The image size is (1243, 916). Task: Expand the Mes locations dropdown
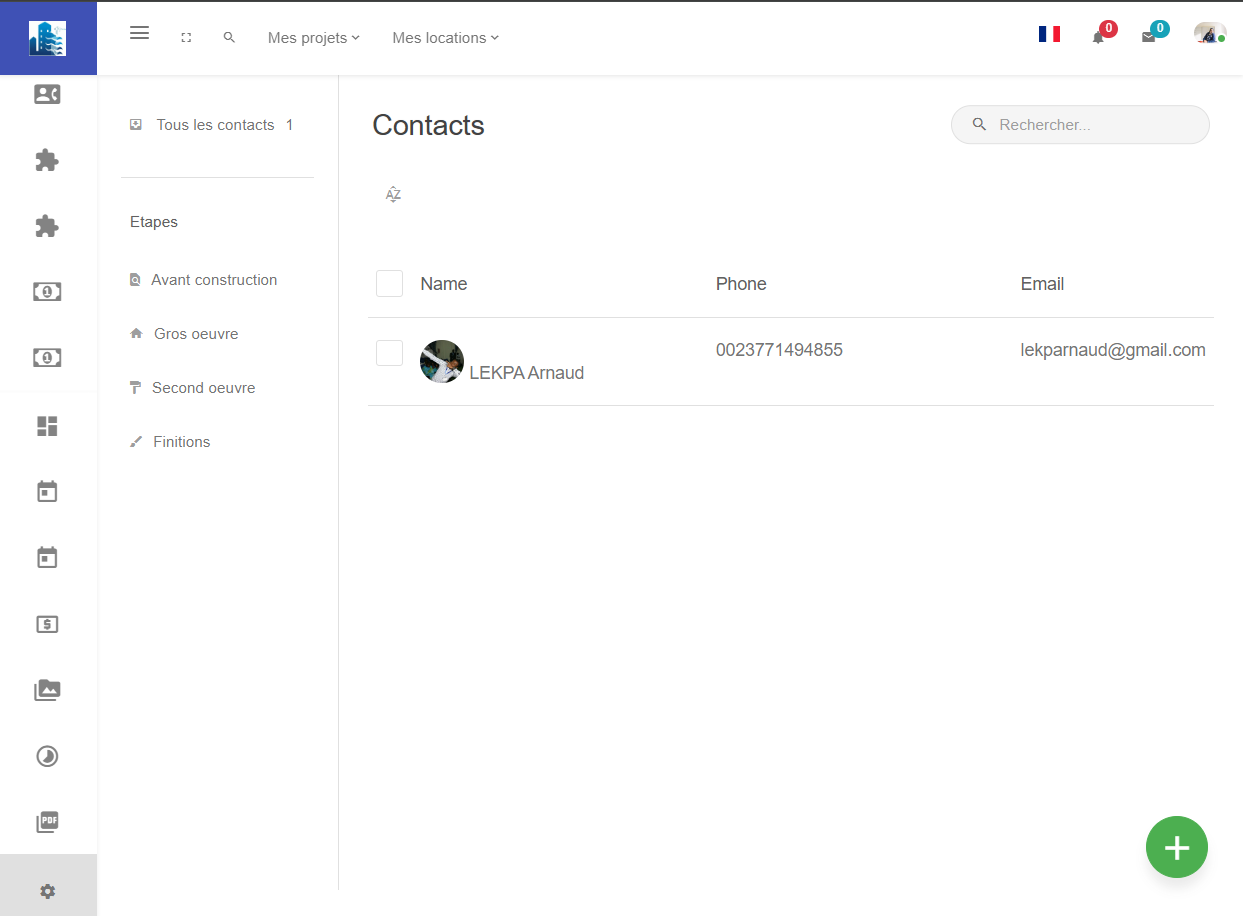click(445, 38)
